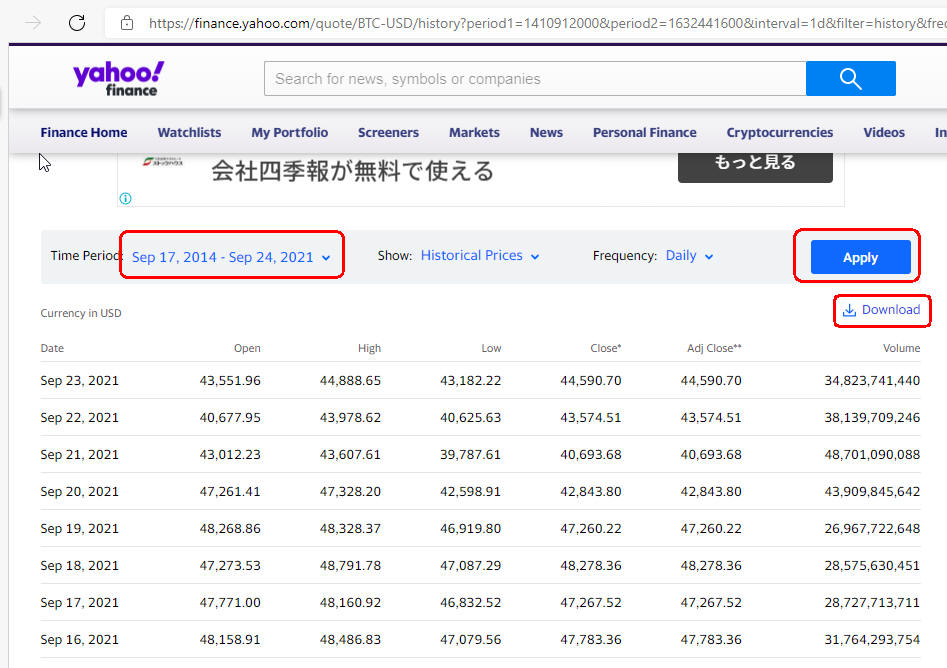Open Screeners menu item
The height and width of the screenshot is (668, 947).
pos(388,132)
